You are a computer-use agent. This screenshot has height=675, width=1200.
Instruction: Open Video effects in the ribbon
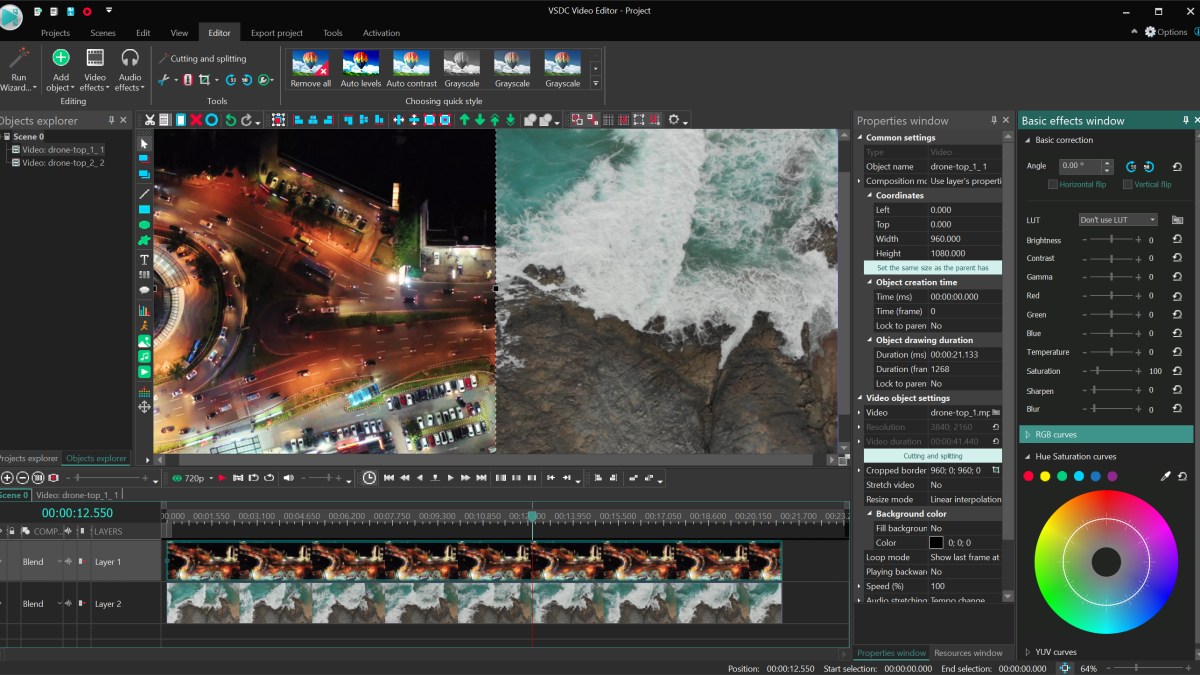(95, 69)
